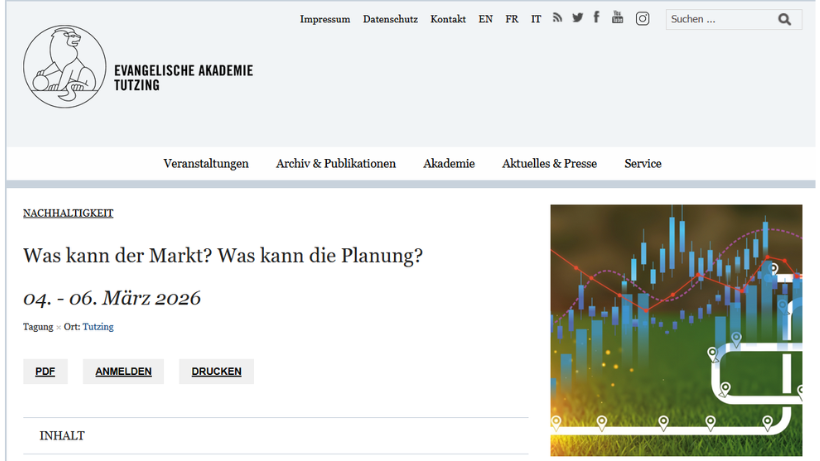
Task: Open the Service menu item
Action: (x=643, y=164)
